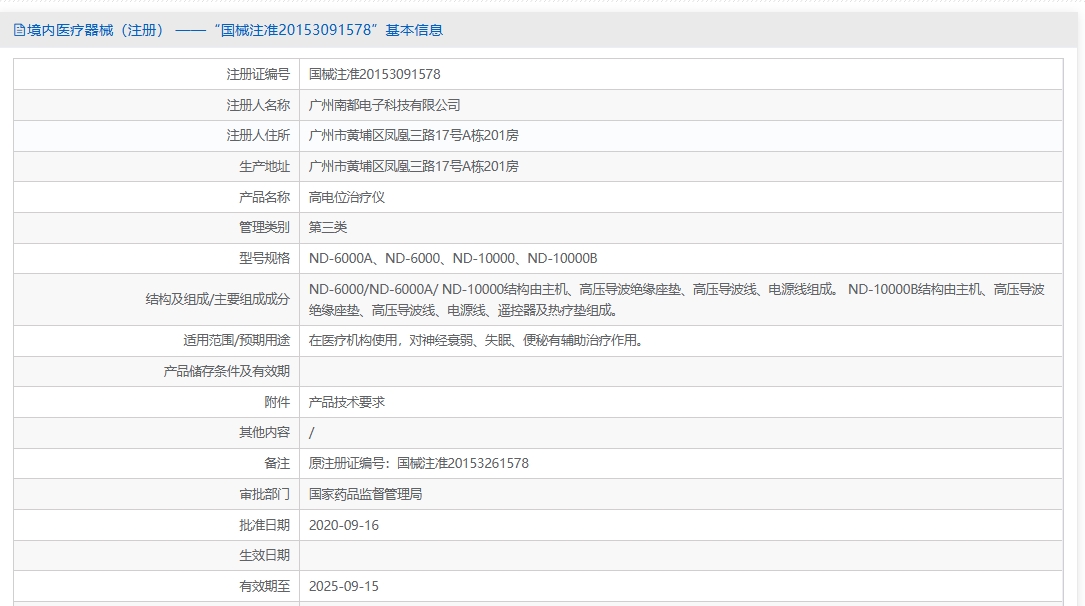Click the 管理类别 label

(264, 227)
